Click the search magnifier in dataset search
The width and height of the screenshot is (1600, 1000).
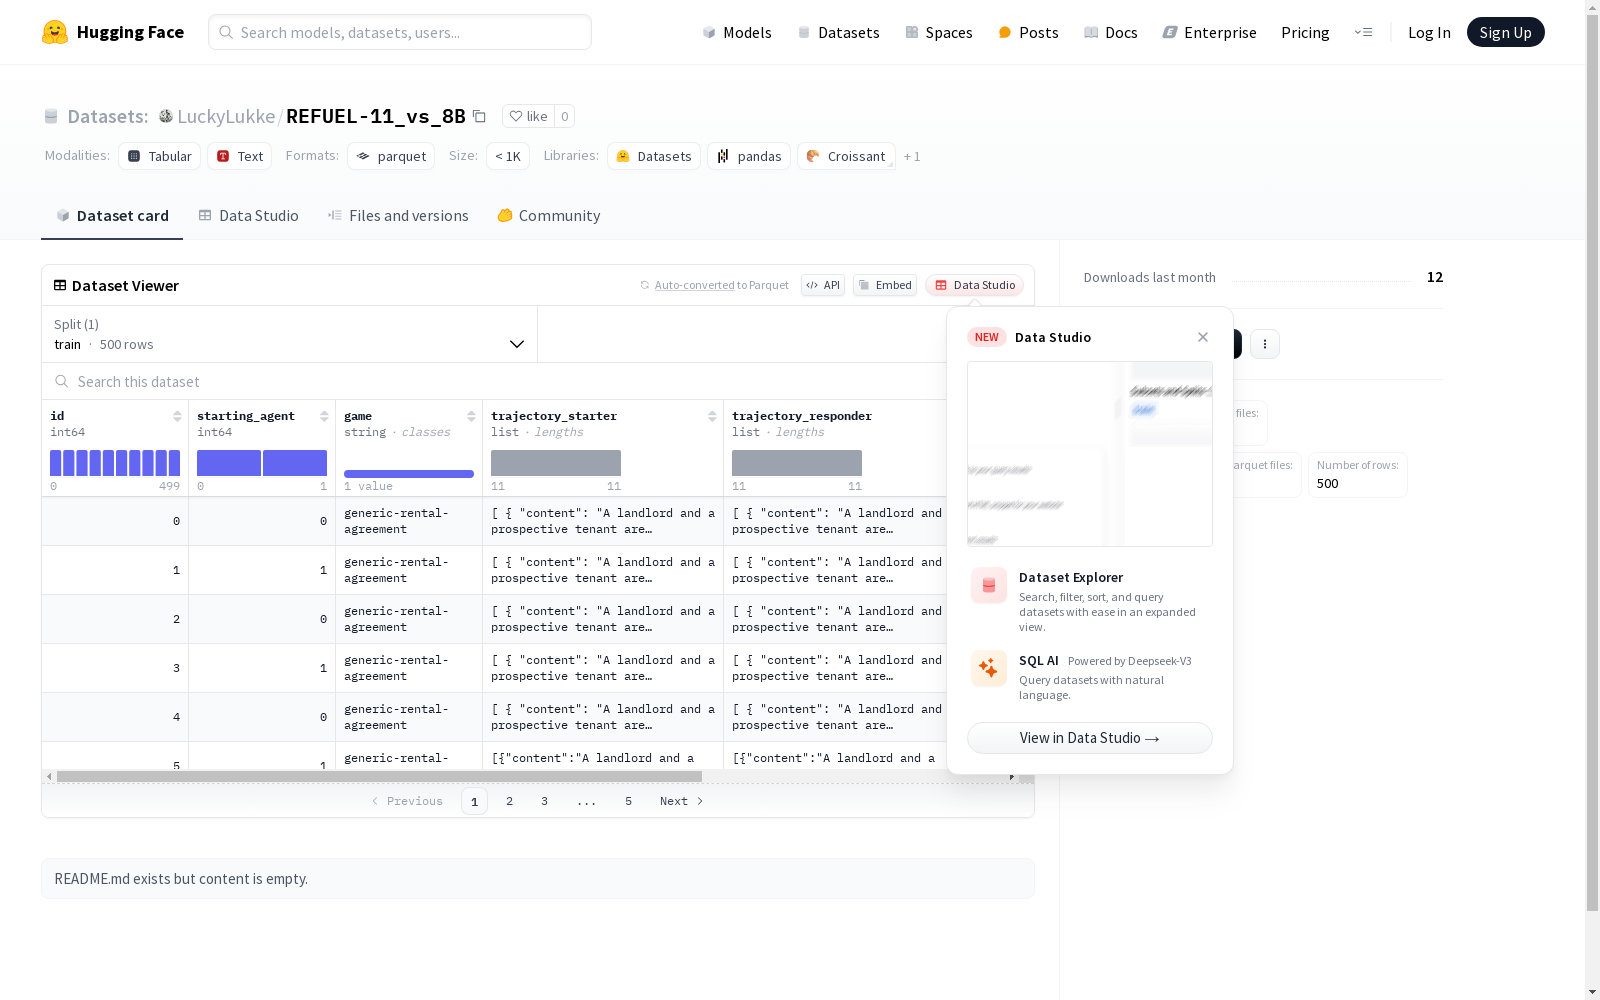point(62,381)
